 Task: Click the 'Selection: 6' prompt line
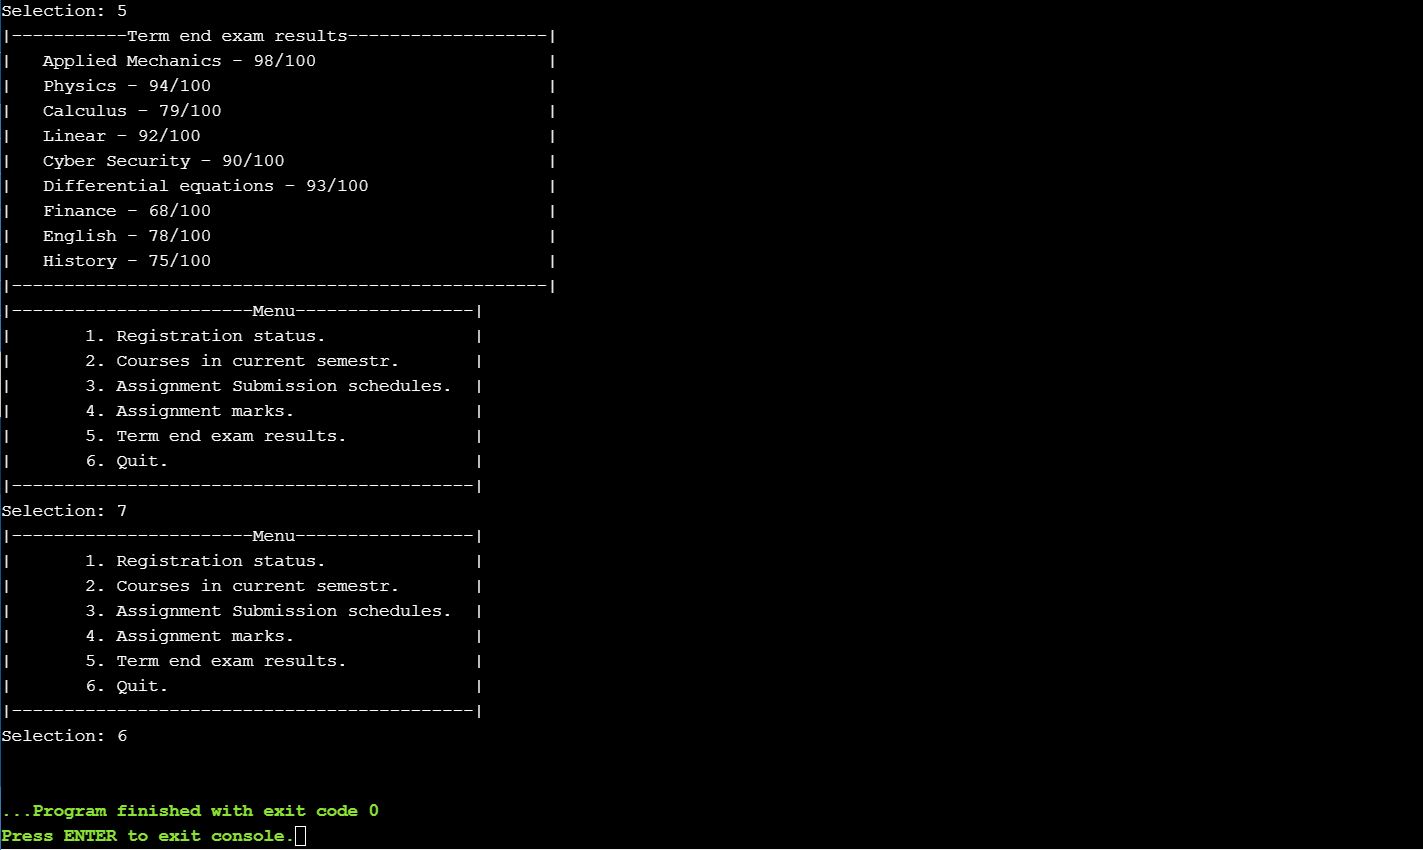click(x=64, y=736)
